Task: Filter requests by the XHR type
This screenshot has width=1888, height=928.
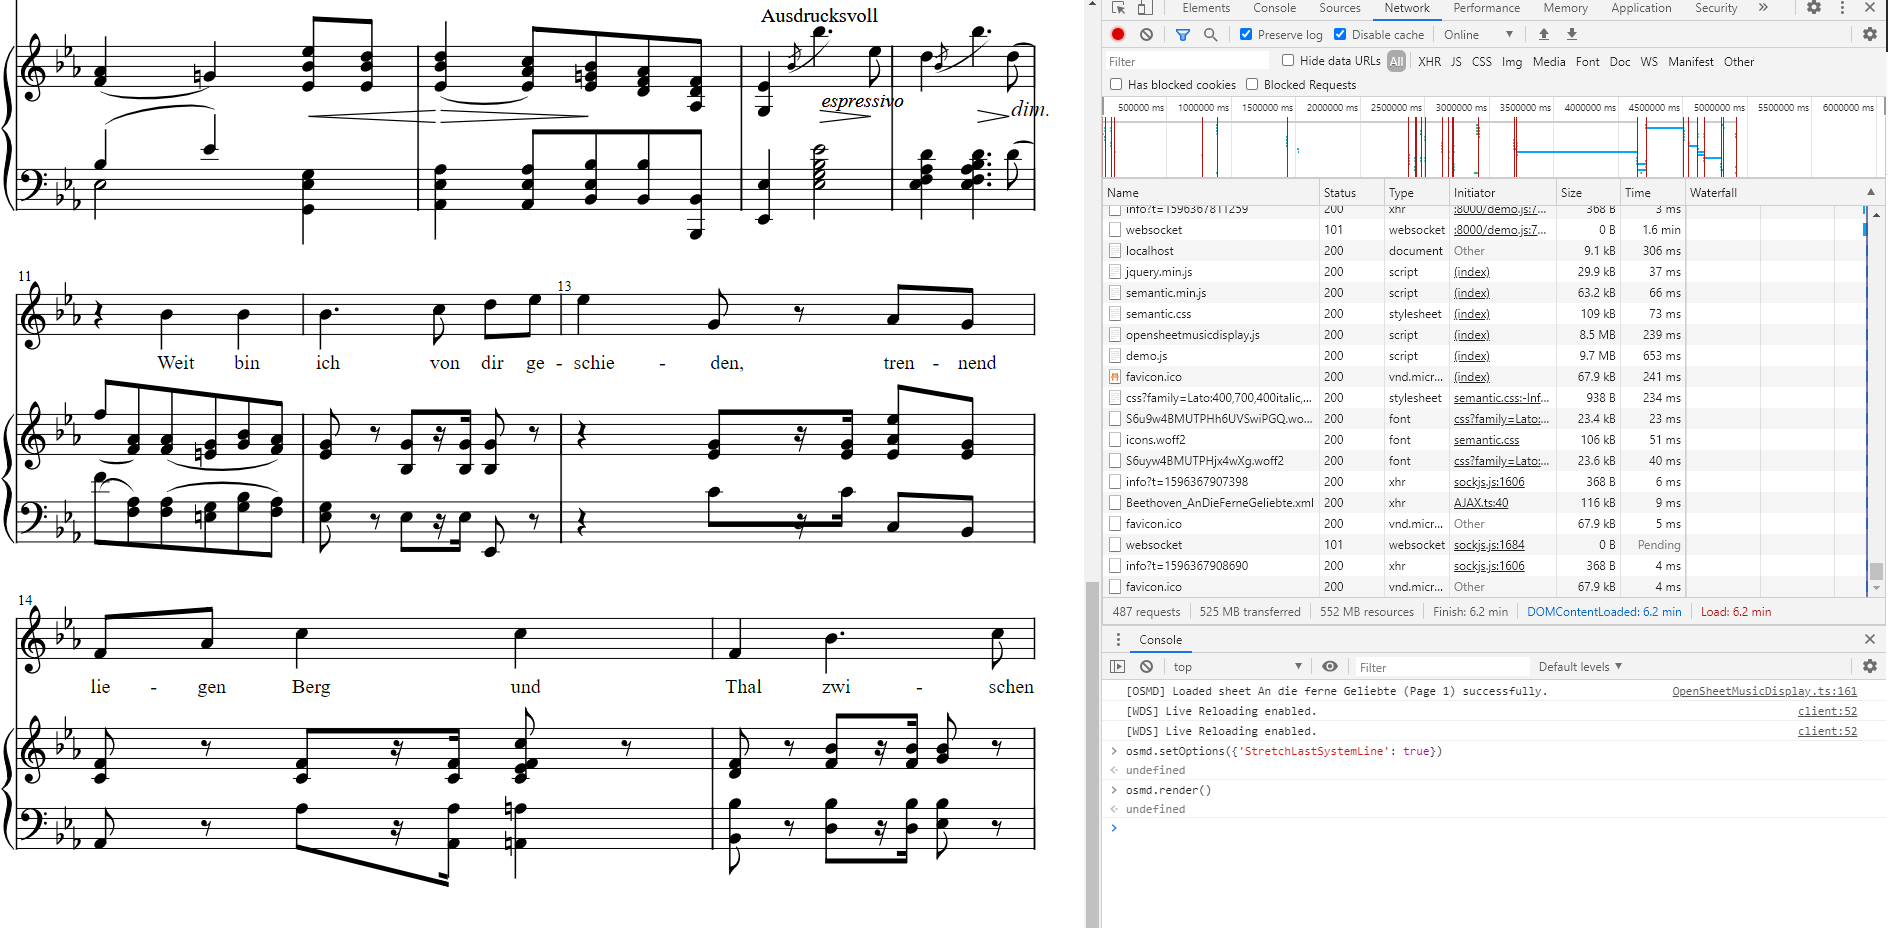Action: tap(1429, 62)
